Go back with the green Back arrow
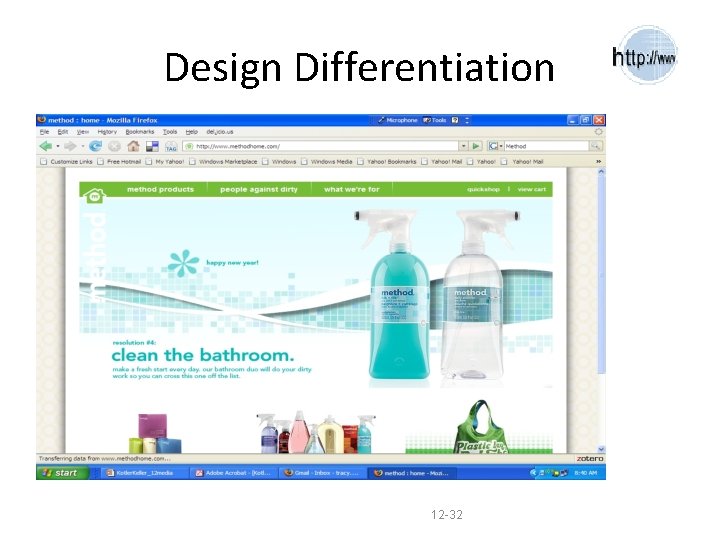This screenshot has height=540, width=720. (x=45, y=146)
